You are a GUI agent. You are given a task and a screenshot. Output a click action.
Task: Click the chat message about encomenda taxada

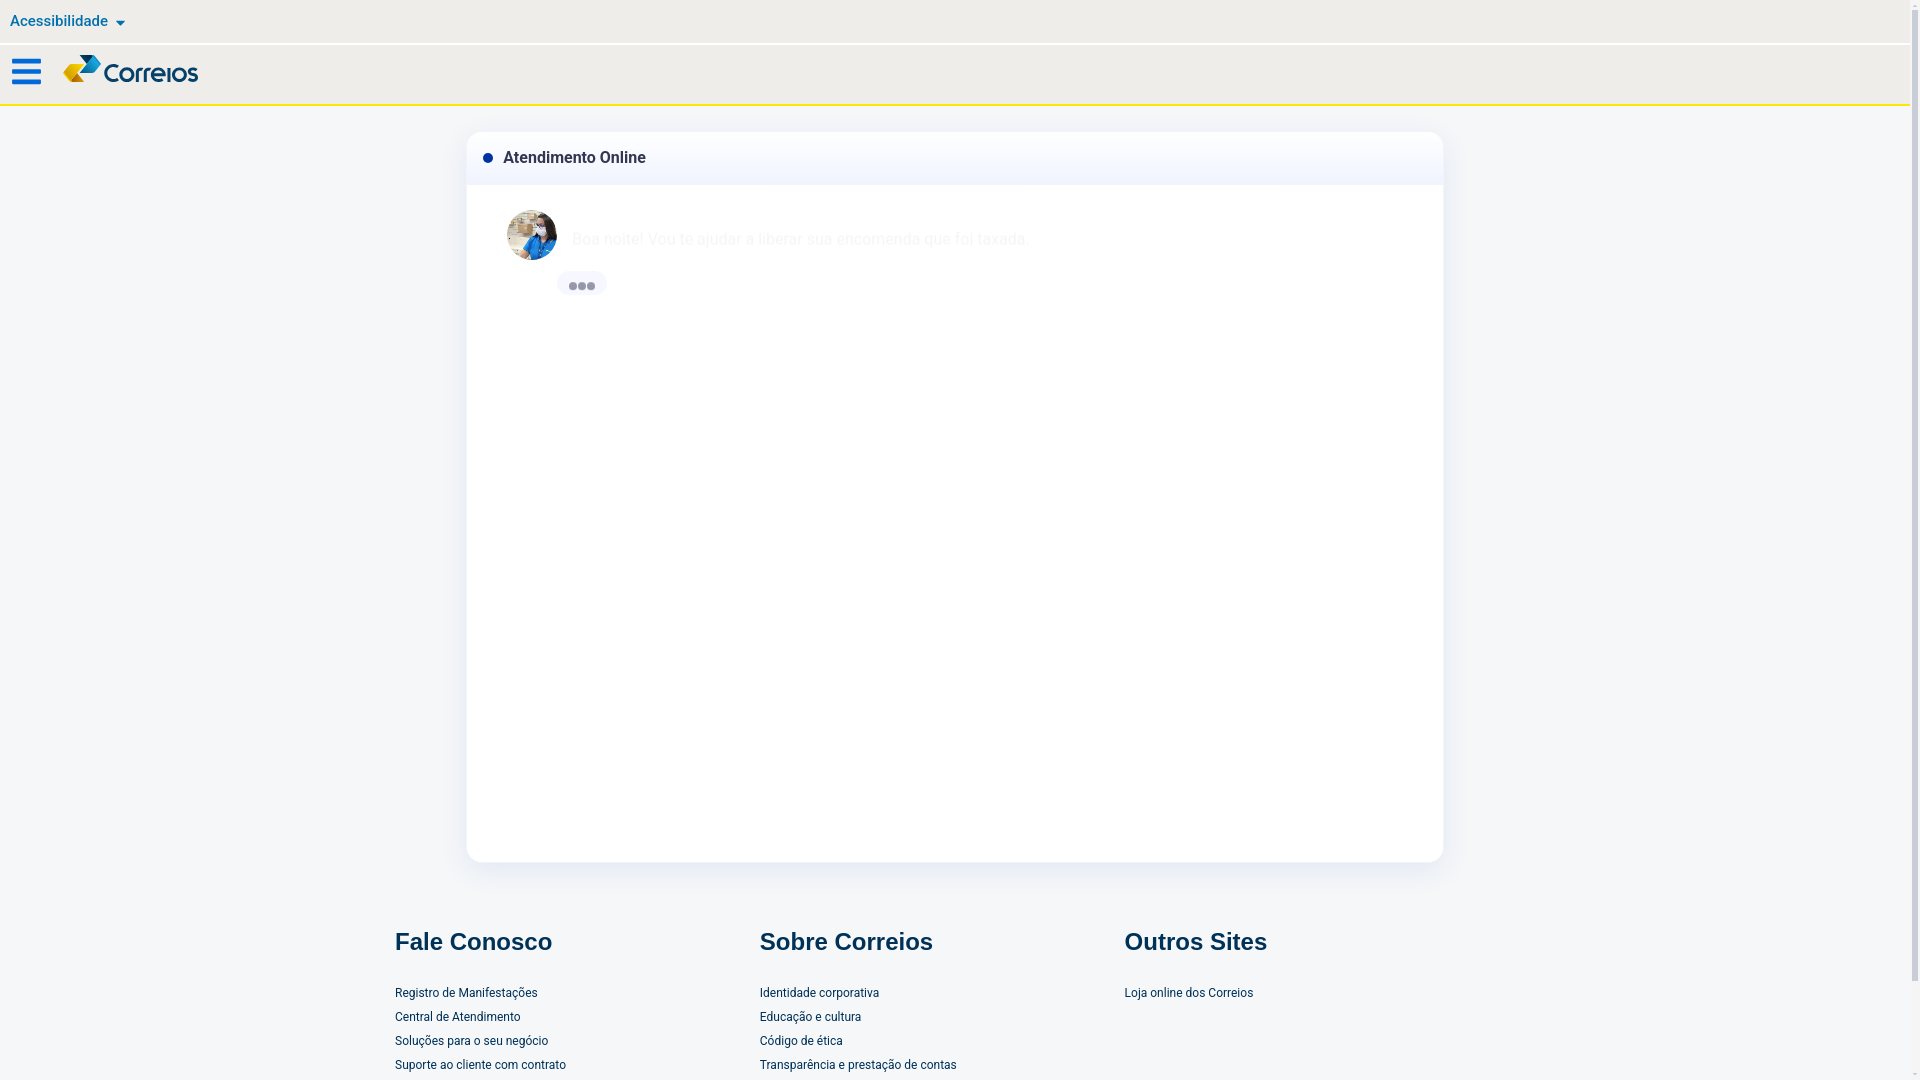click(x=800, y=240)
